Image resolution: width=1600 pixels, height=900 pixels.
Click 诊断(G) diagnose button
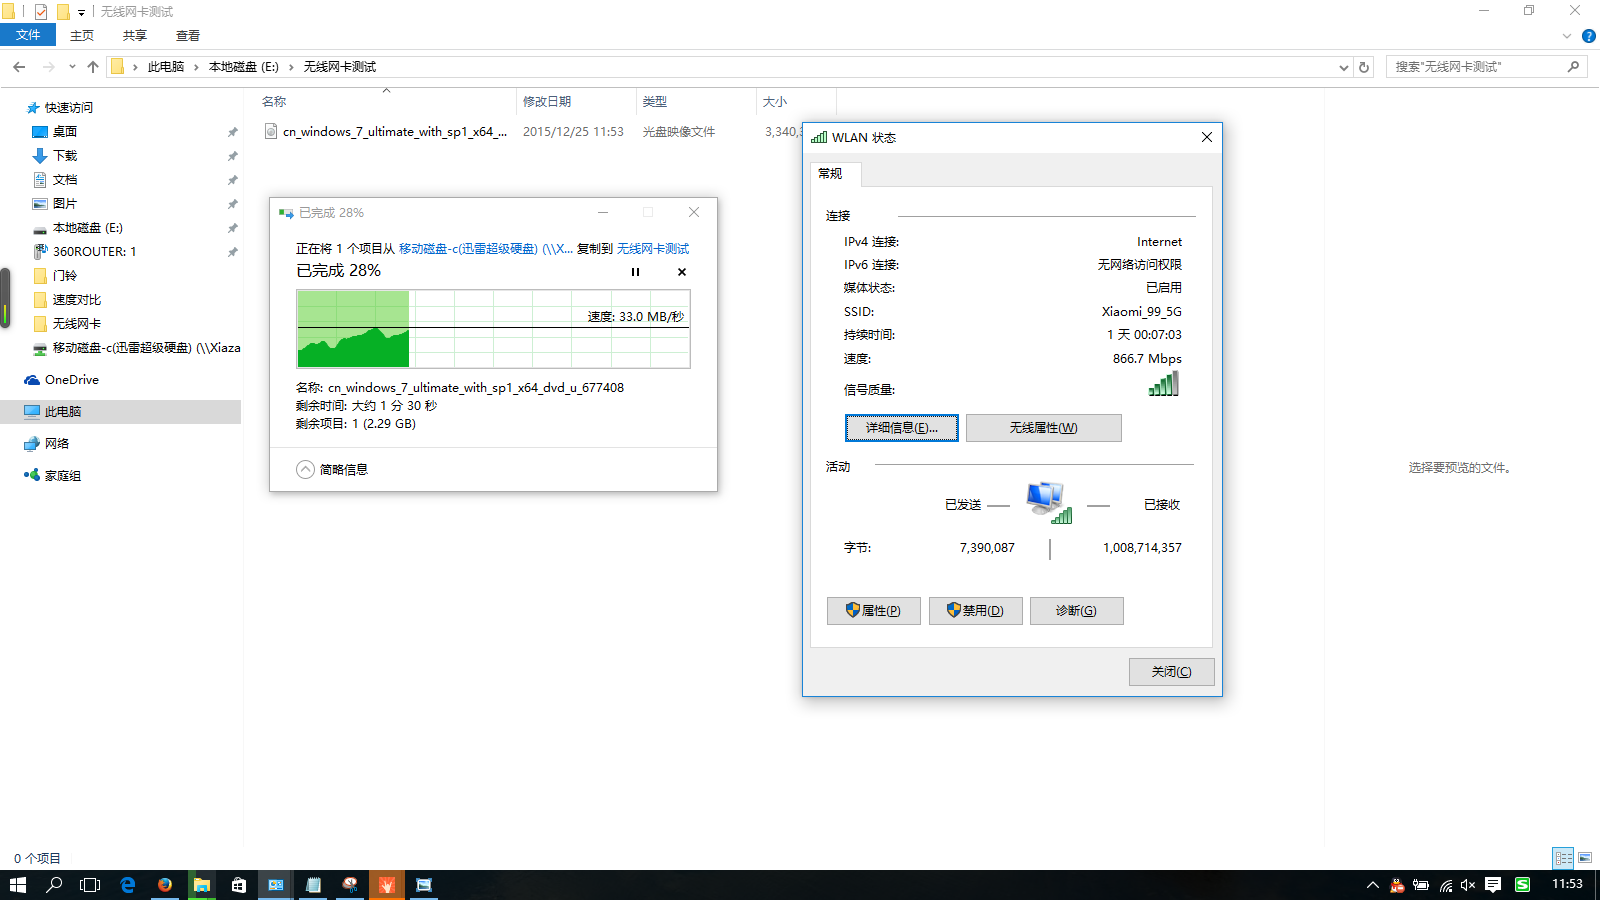point(1076,611)
